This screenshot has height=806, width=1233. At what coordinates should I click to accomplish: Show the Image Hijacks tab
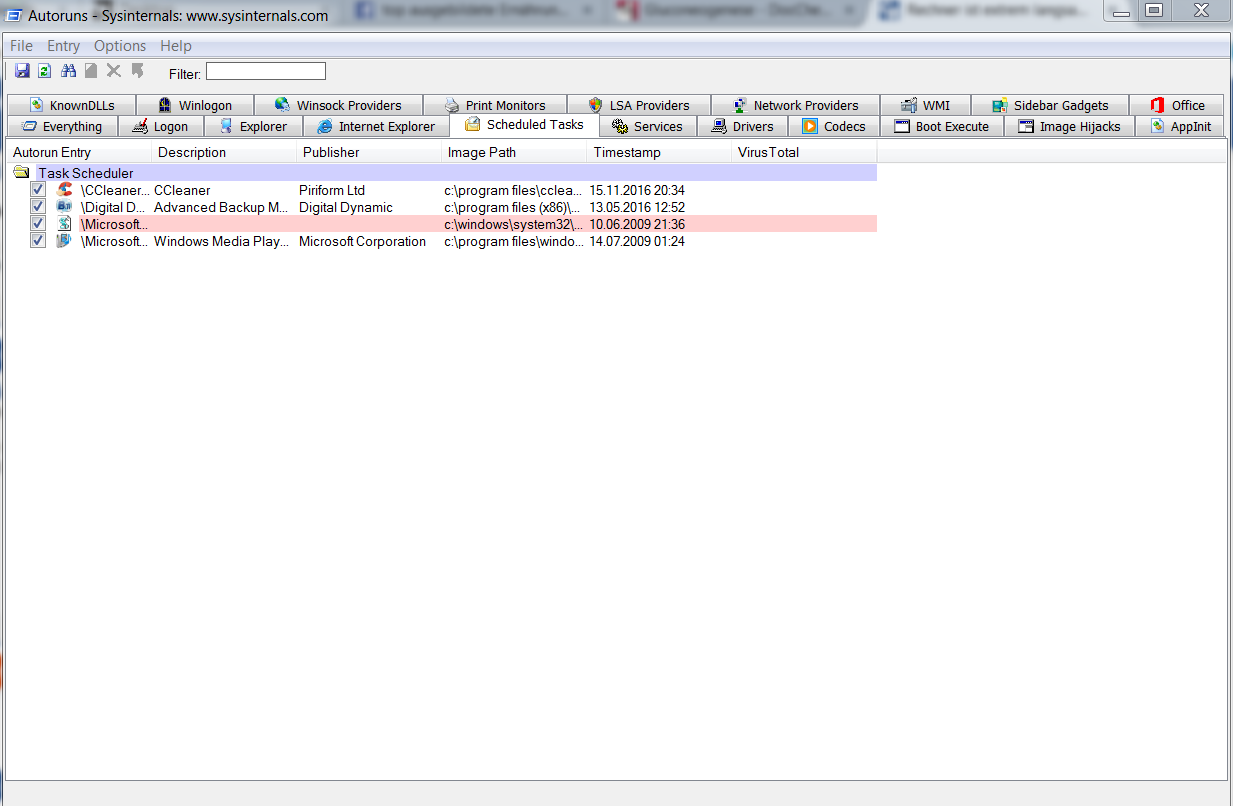tap(1069, 126)
